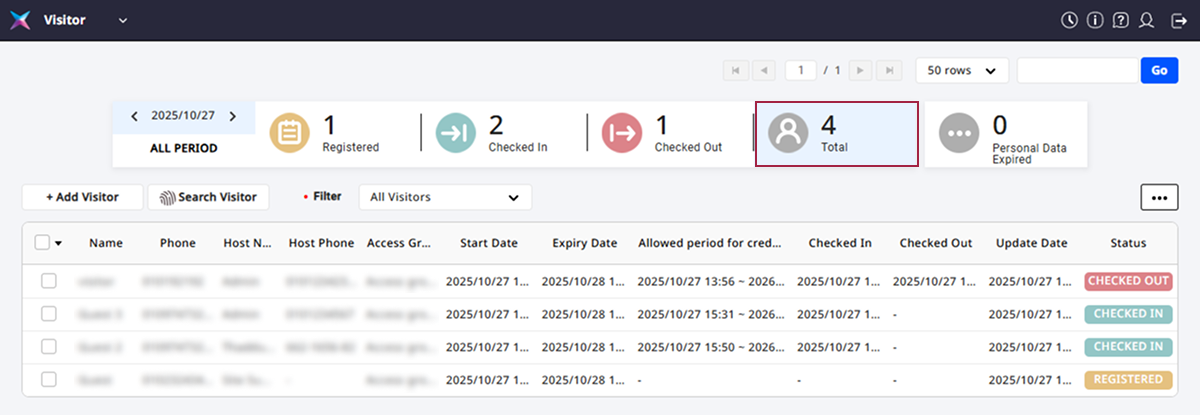Open the user profile icon

(x=1147, y=20)
